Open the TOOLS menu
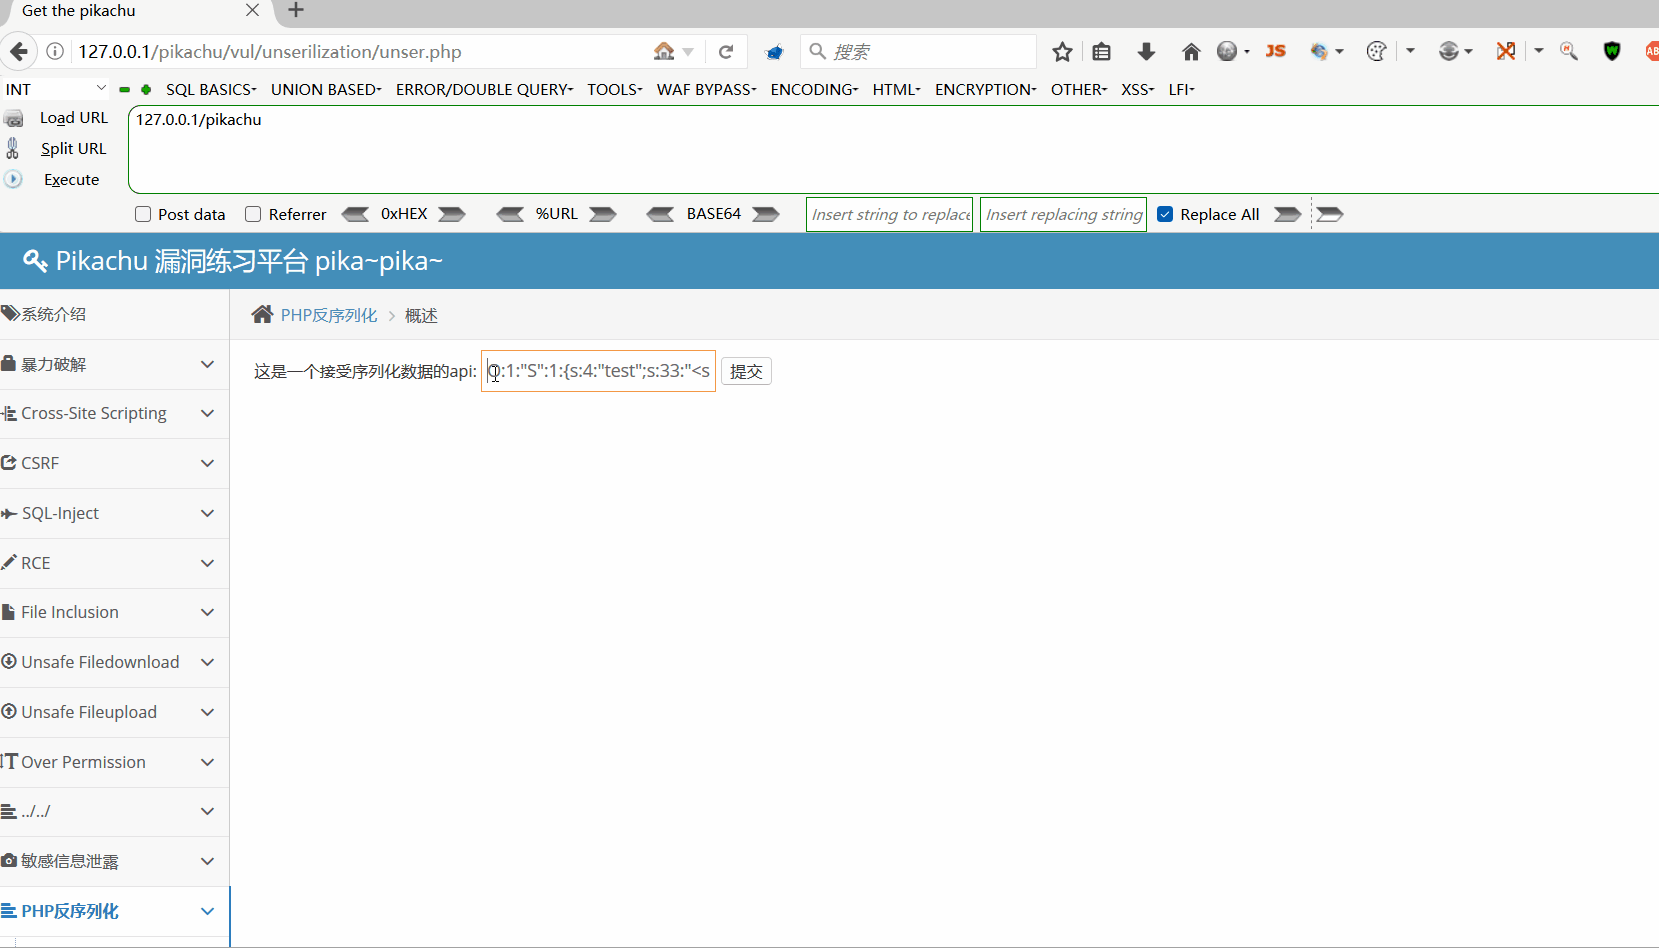1659x948 pixels. click(614, 89)
